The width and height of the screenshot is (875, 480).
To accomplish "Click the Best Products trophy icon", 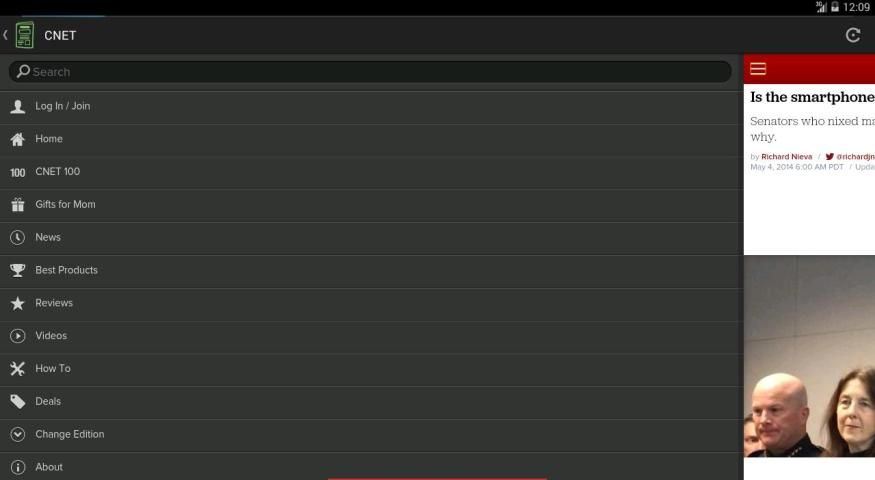I will [18, 271].
